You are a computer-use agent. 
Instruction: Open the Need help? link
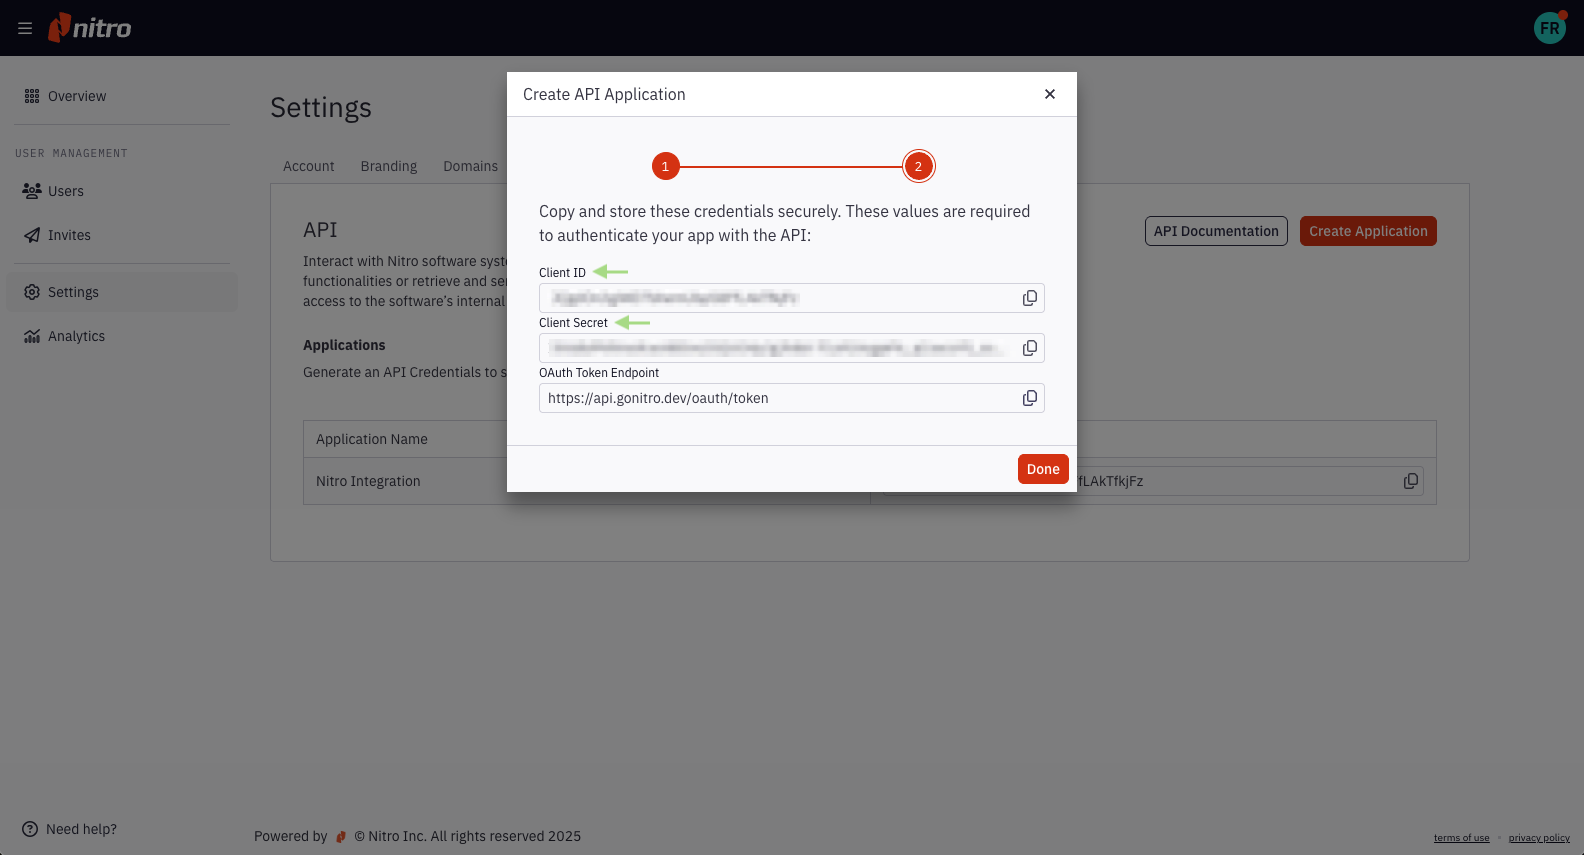click(81, 829)
